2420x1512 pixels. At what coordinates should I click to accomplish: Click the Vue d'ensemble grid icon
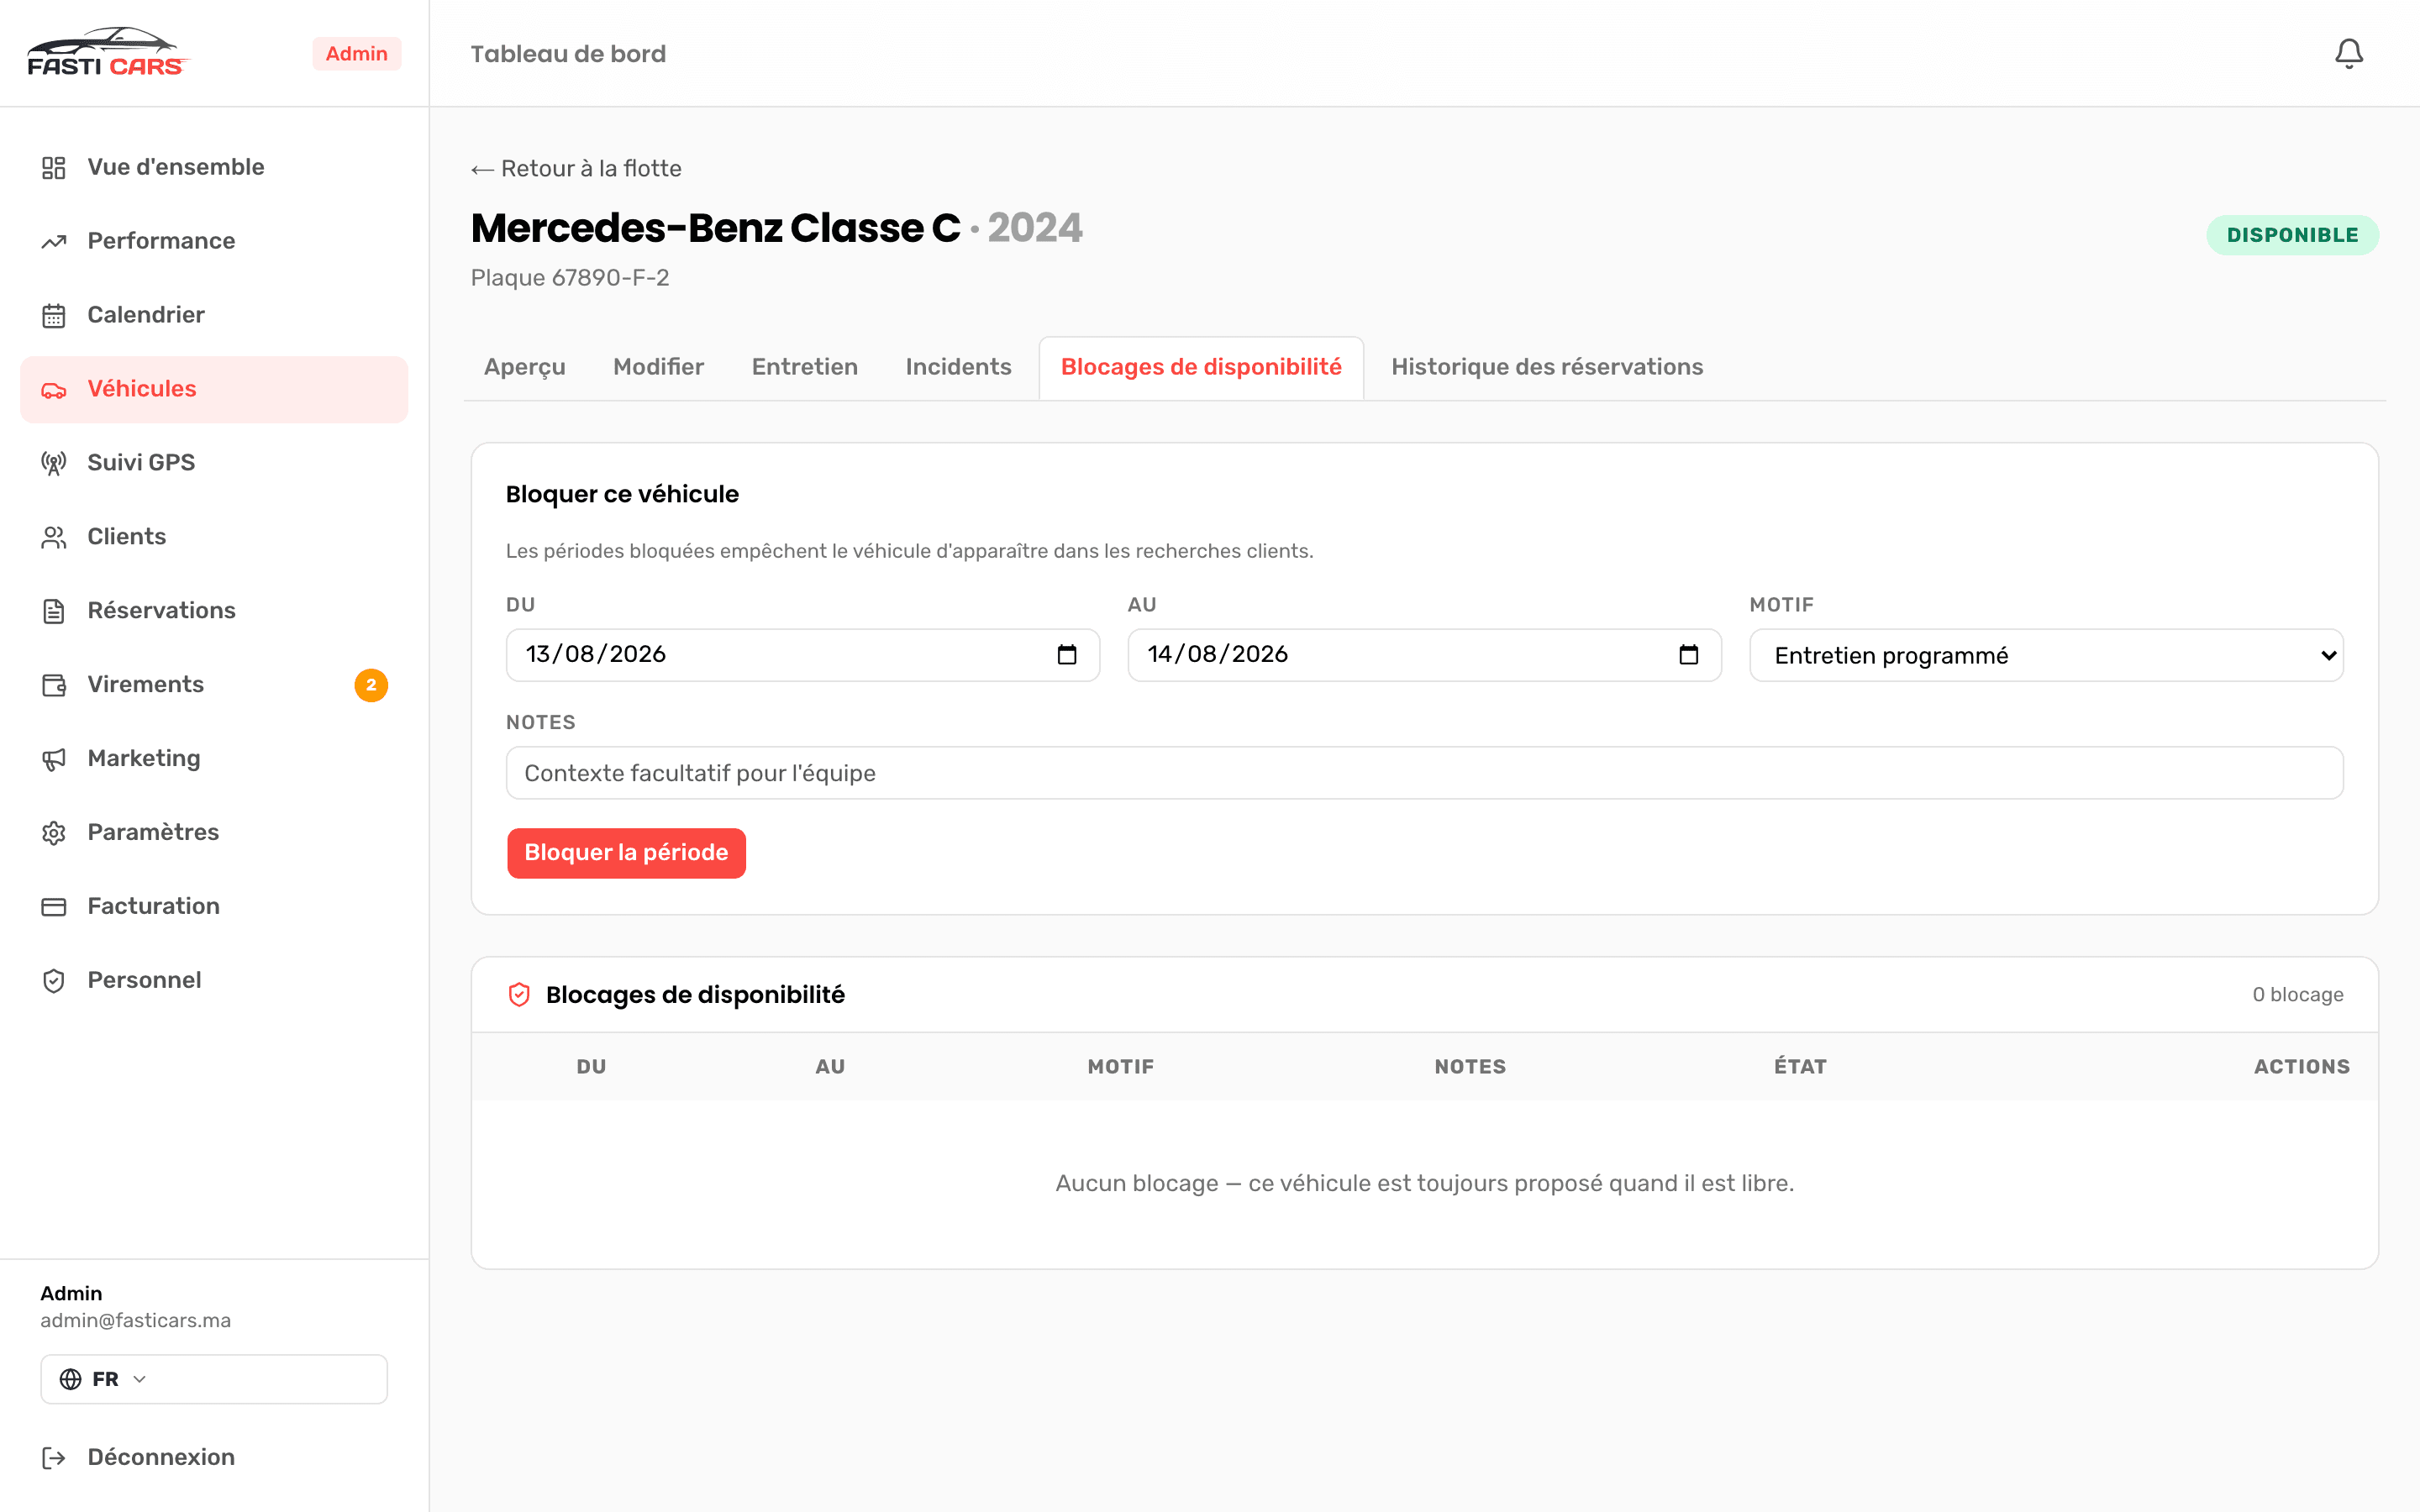pos(54,167)
